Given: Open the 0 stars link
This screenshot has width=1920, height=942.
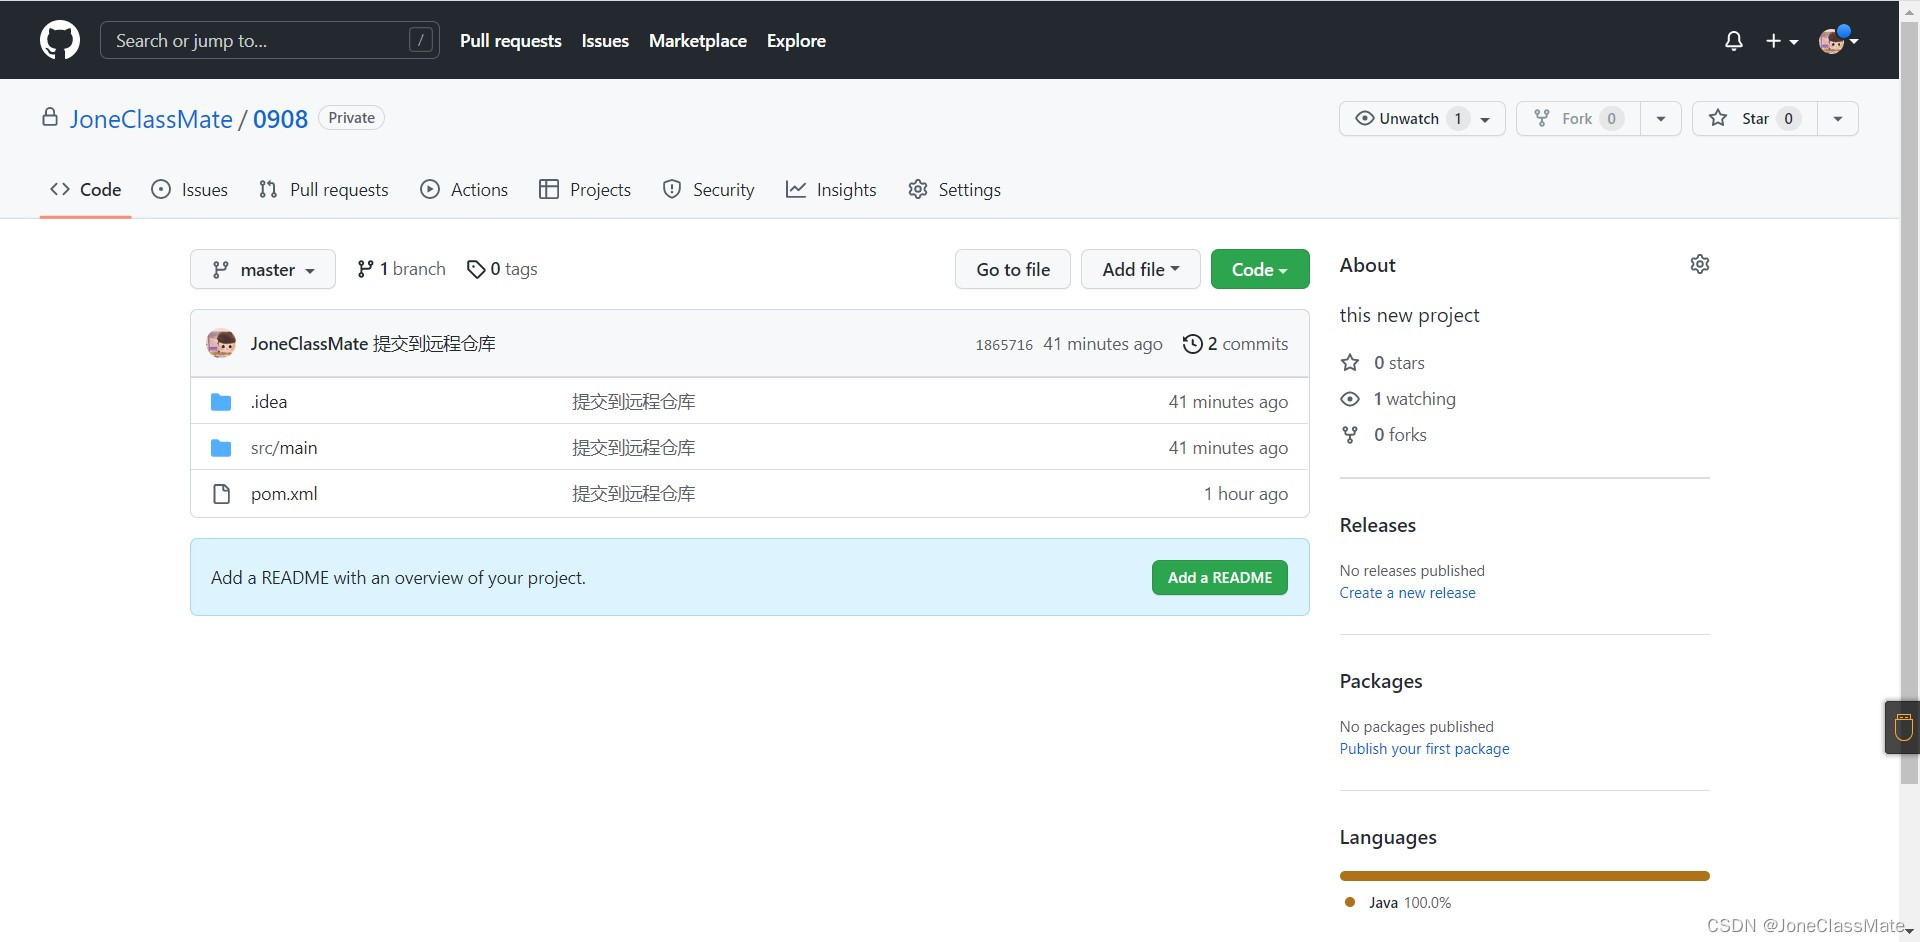Looking at the screenshot, I should (1383, 363).
